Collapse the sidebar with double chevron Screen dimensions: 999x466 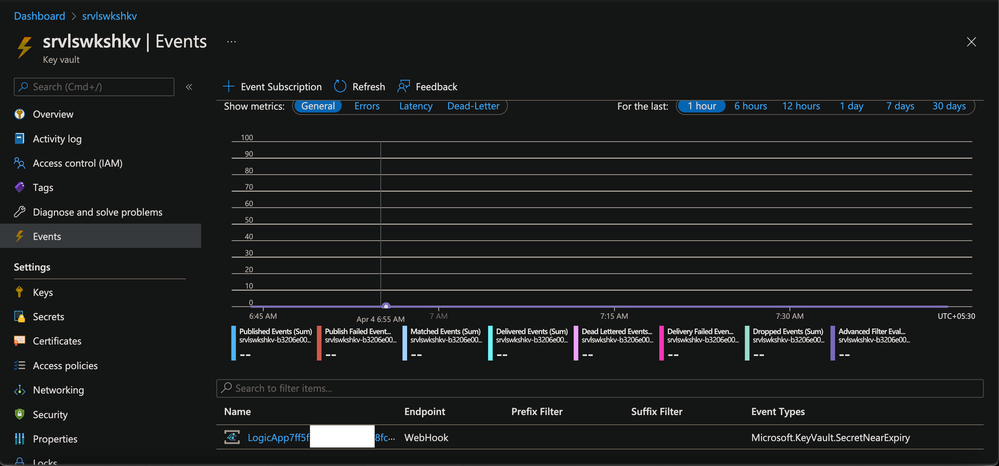[x=189, y=87]
